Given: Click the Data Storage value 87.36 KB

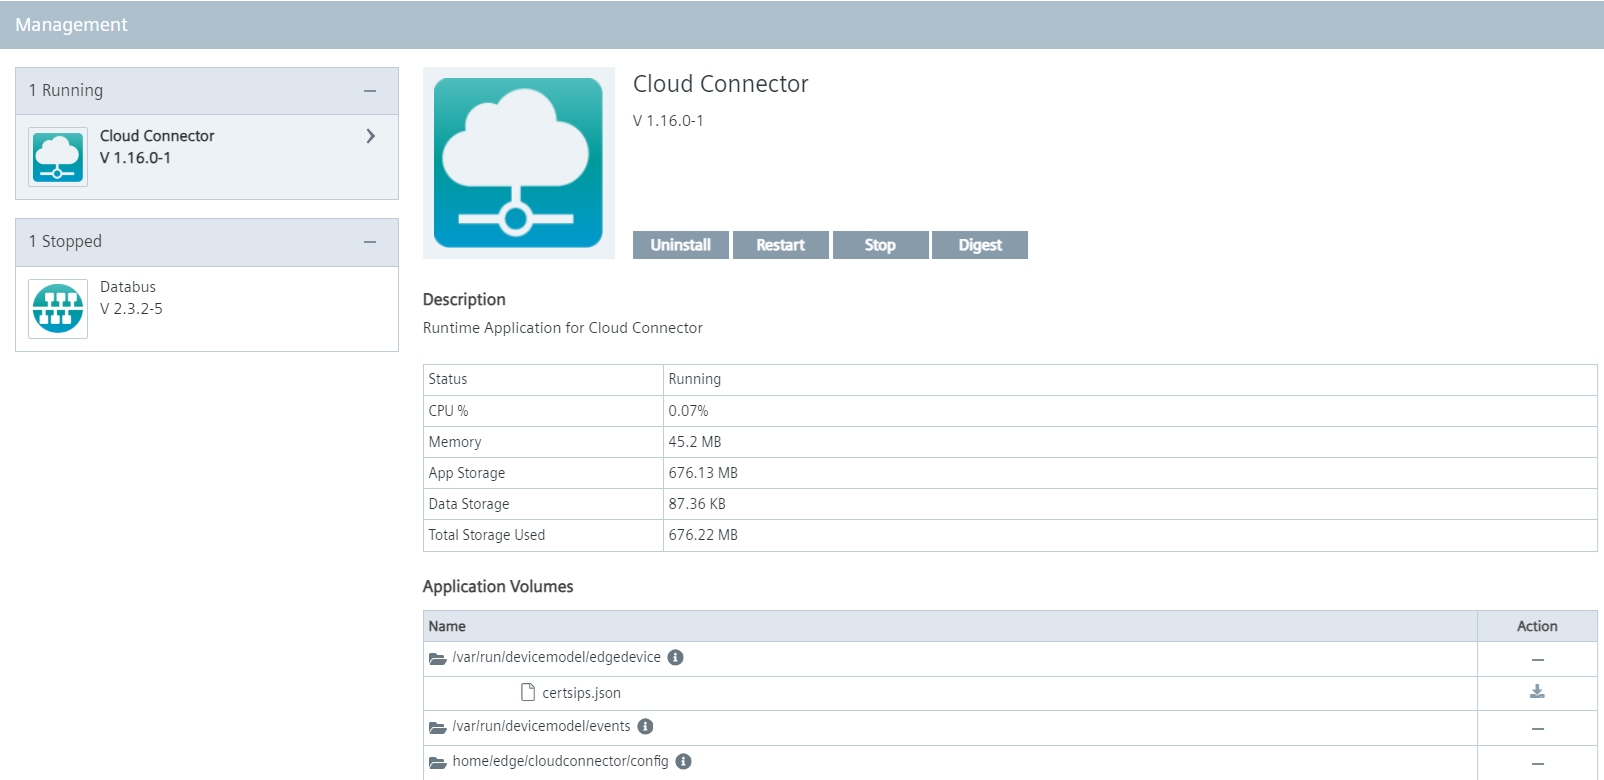Looking at the screenshot, I should pos(697,504).
